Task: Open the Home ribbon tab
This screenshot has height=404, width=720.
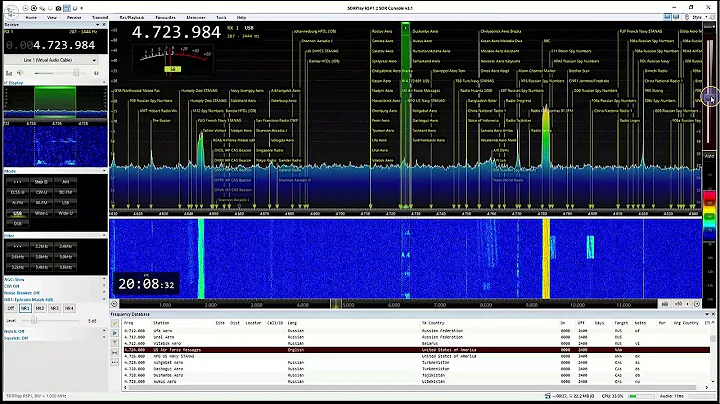Action: click(31, 17)
